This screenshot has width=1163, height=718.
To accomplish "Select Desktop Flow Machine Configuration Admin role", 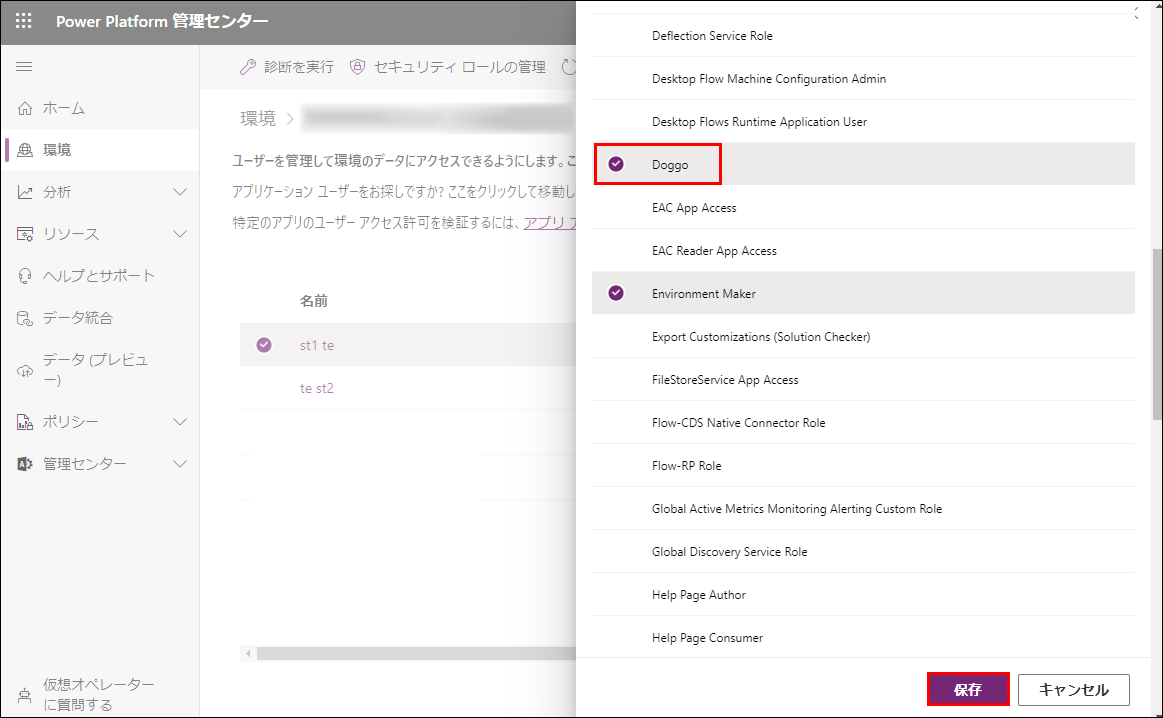I will (863, 79).
